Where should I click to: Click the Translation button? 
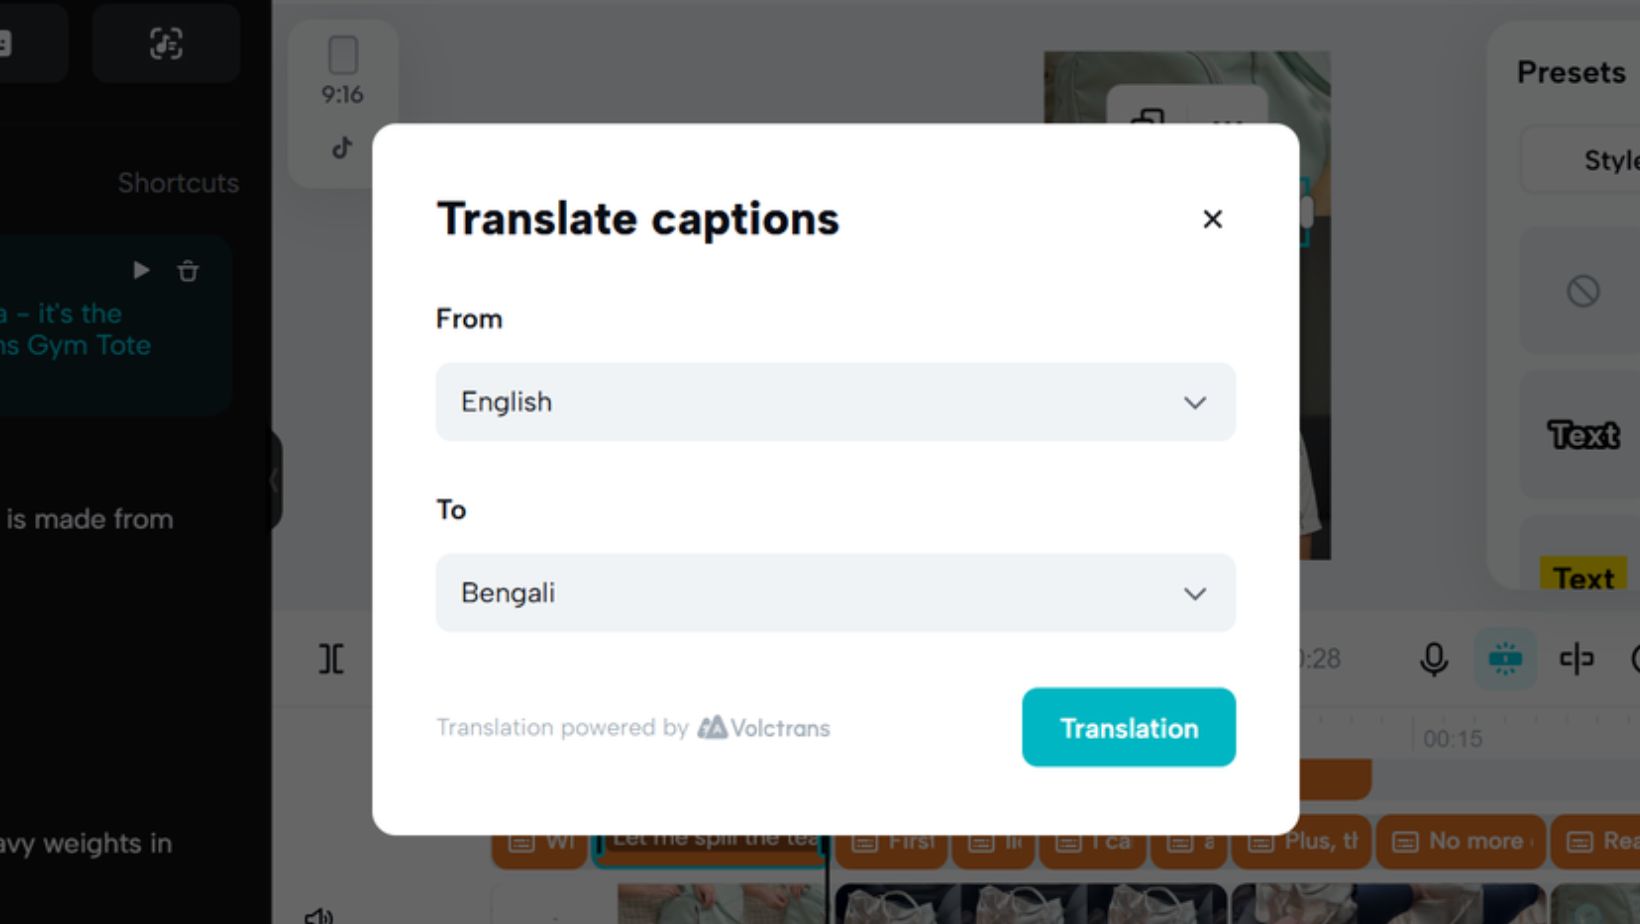pyautogui.click(x=1128, y=727)
